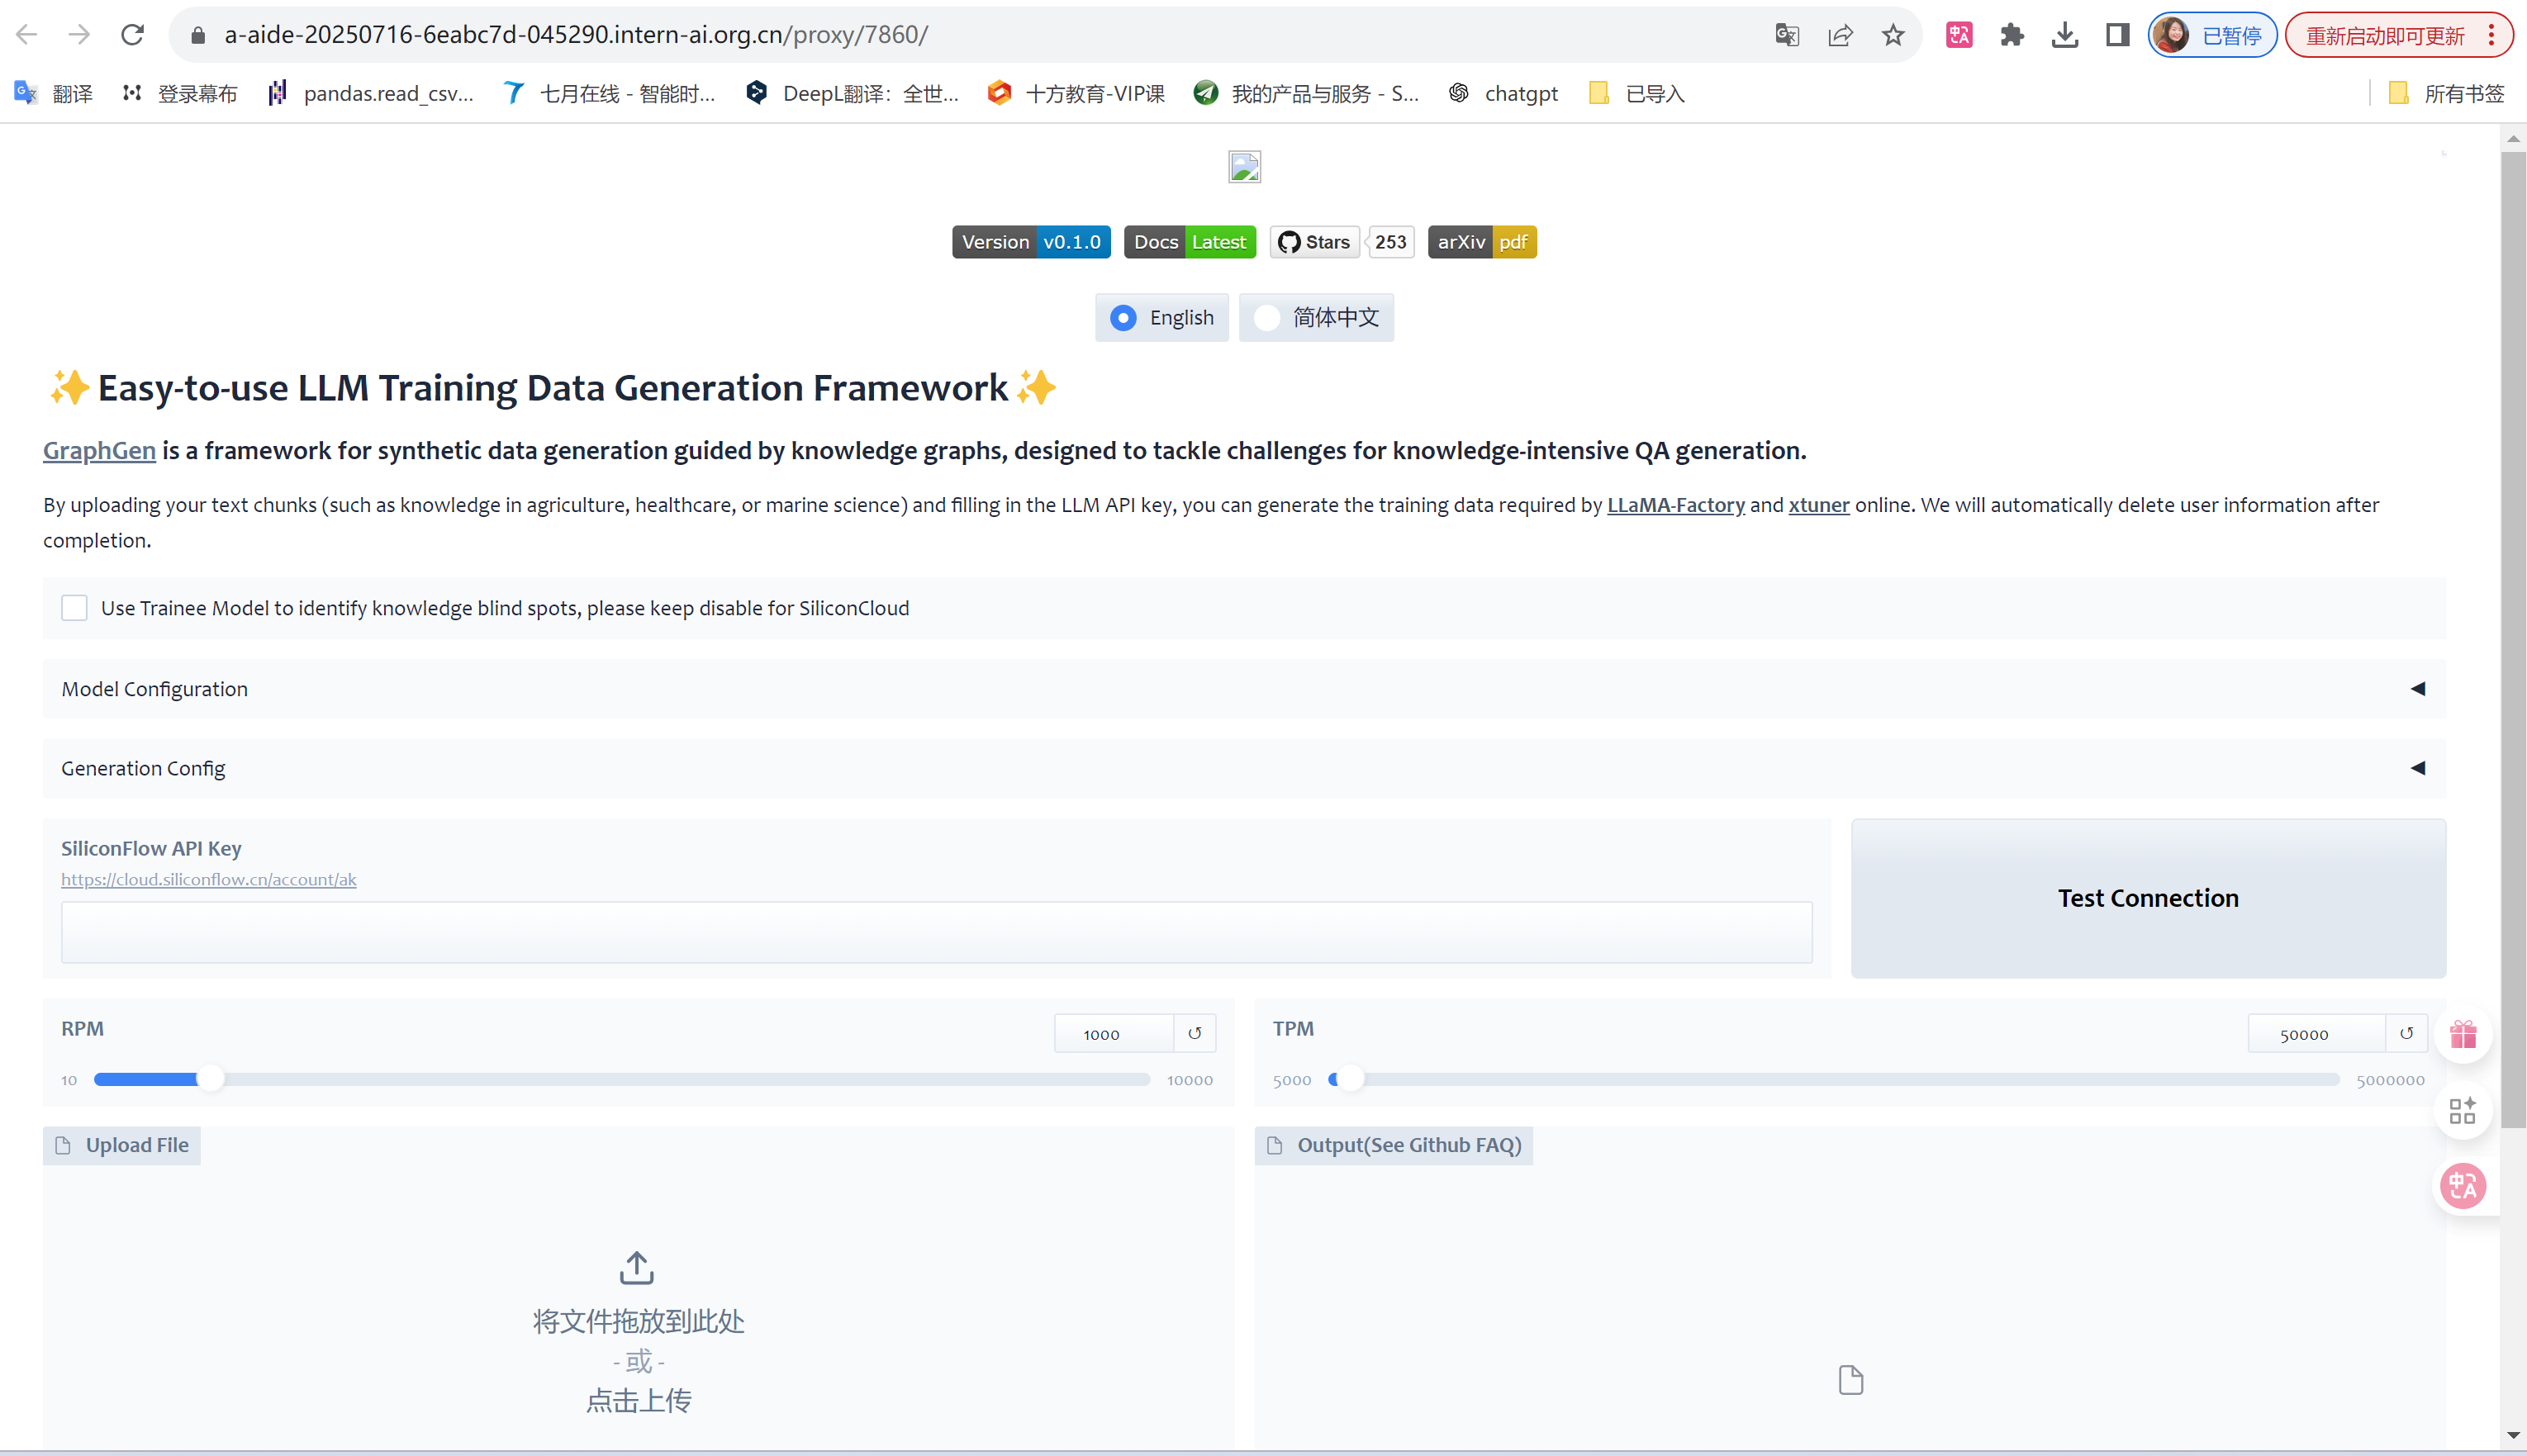Image resolution: width=2527 pixels, height=1456 pixels.
Task: Open the 已导入 bookmarks folder
Action: [x=1637, y=93]
